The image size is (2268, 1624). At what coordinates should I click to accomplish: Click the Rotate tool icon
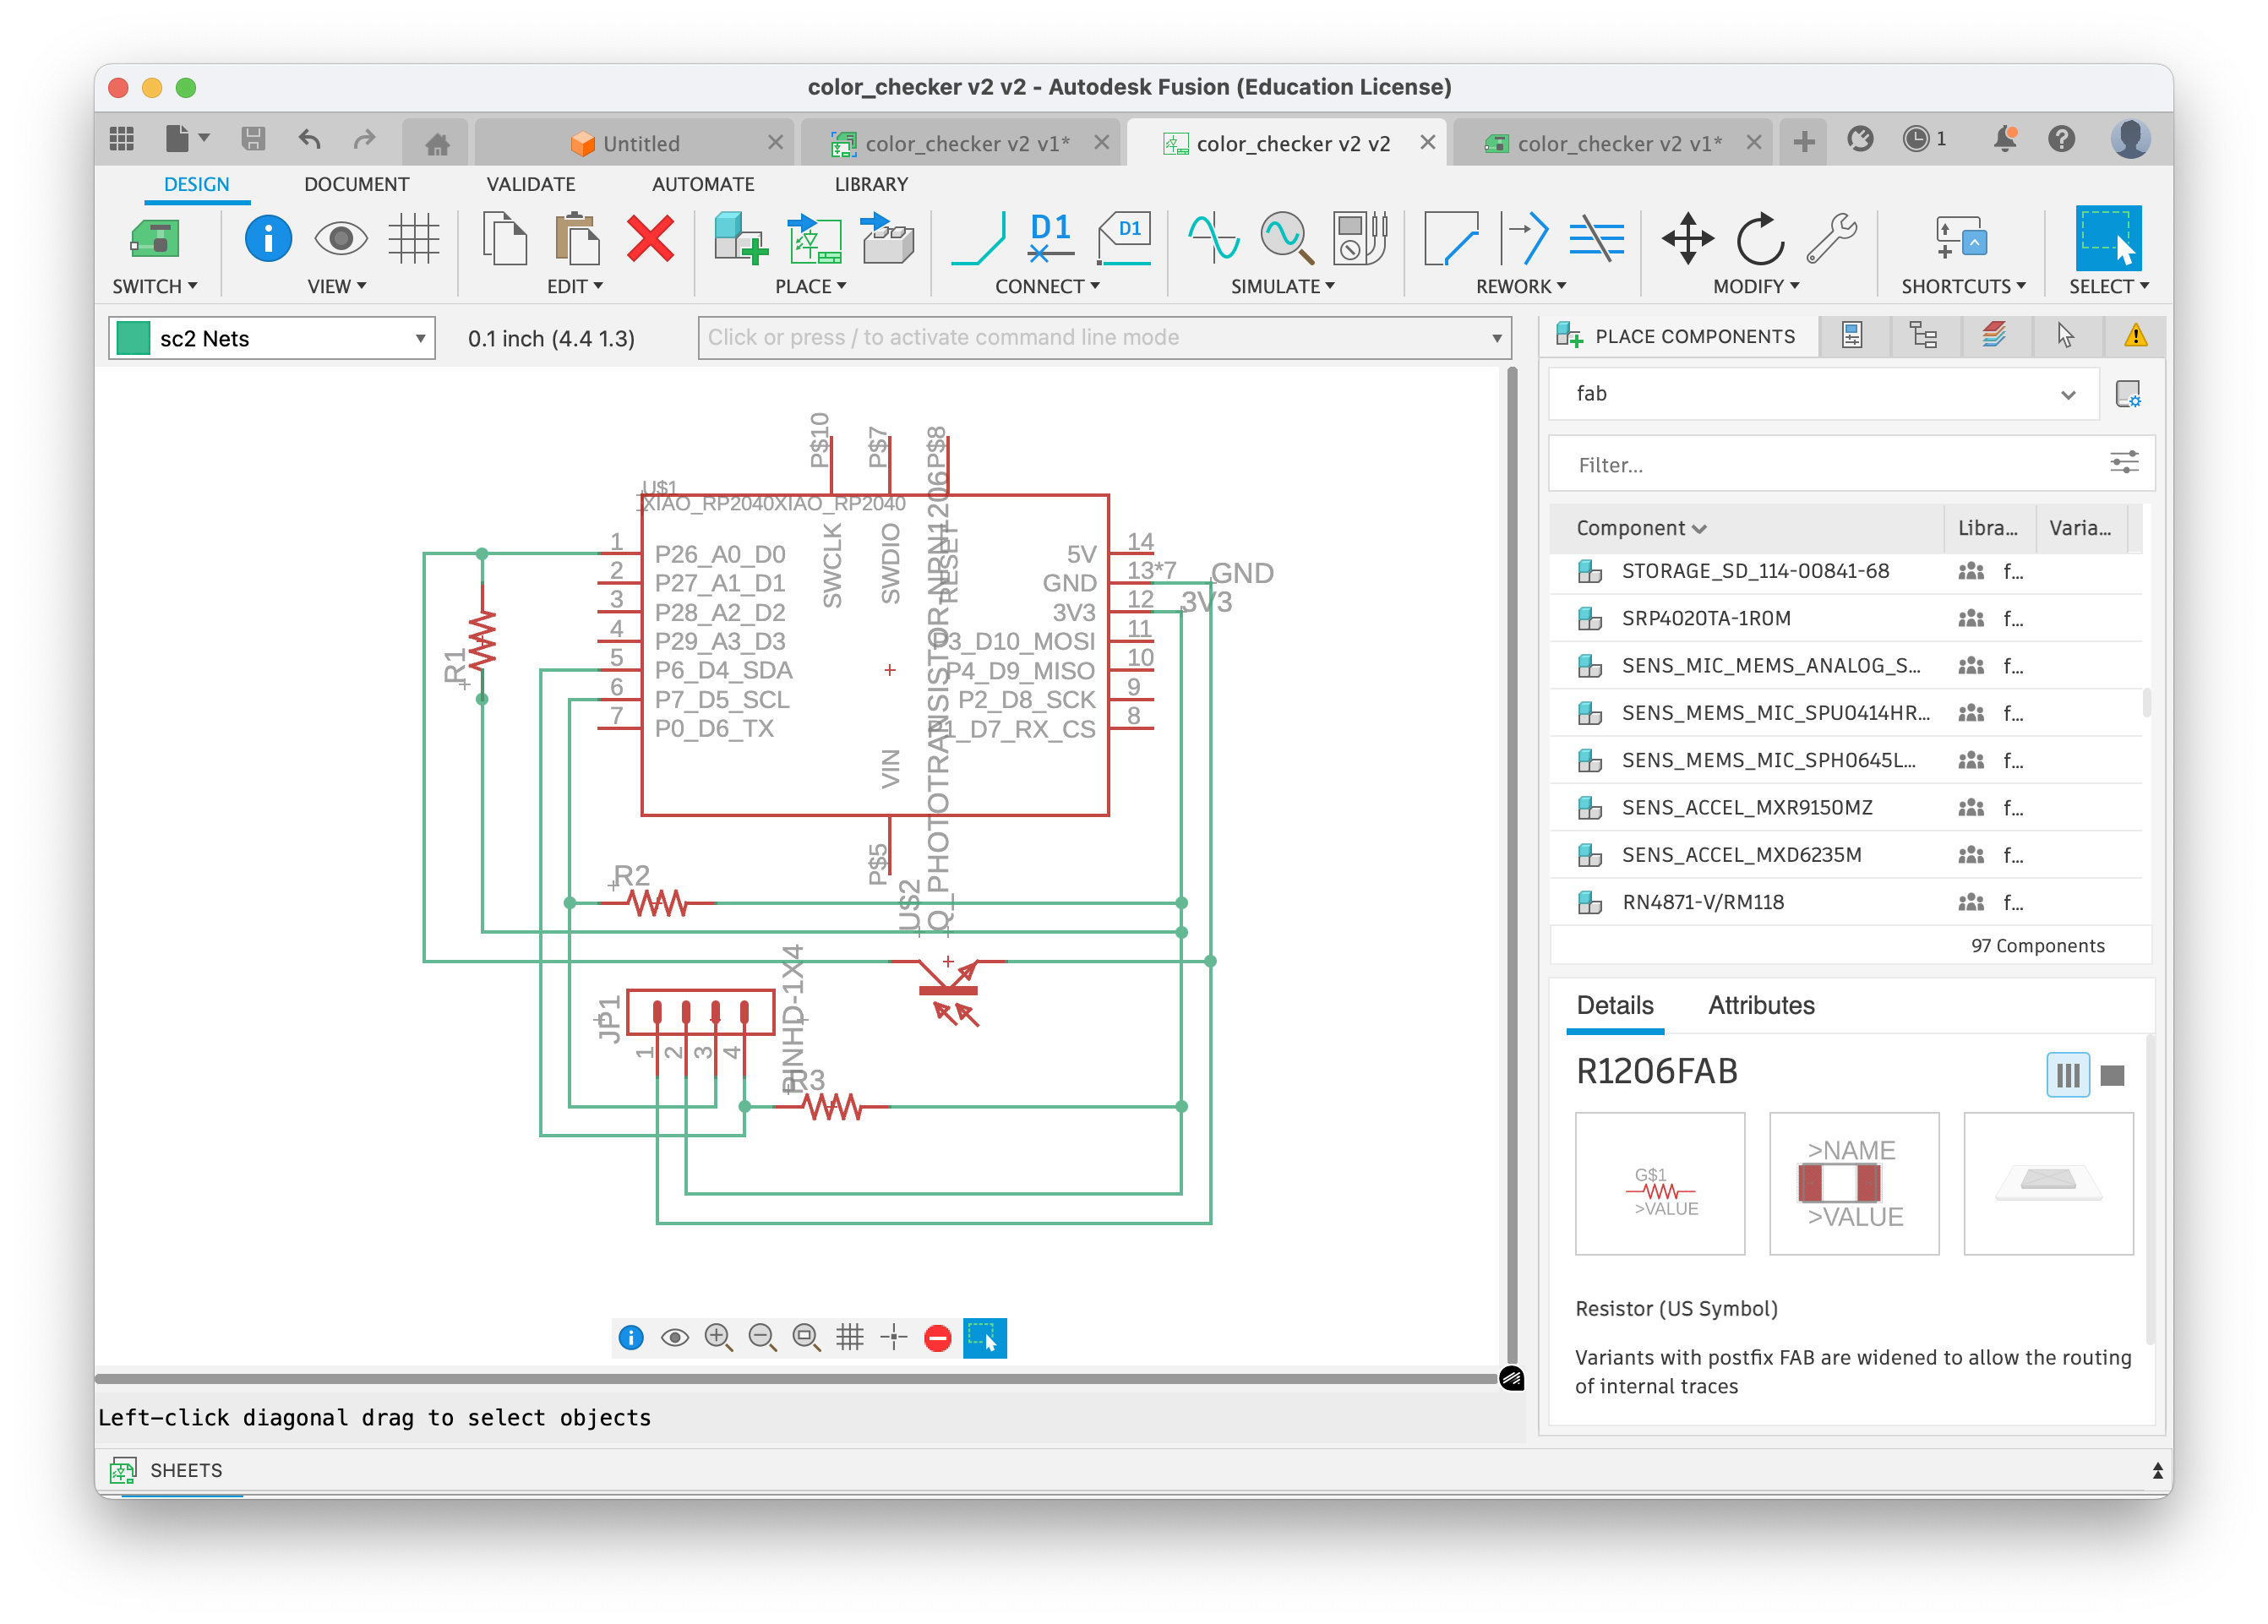1759,239
